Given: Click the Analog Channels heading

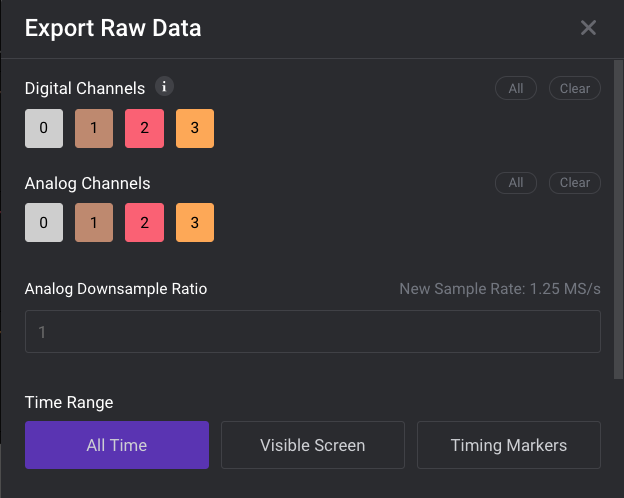Looking at the screenshot, I should tap(88, 184).
